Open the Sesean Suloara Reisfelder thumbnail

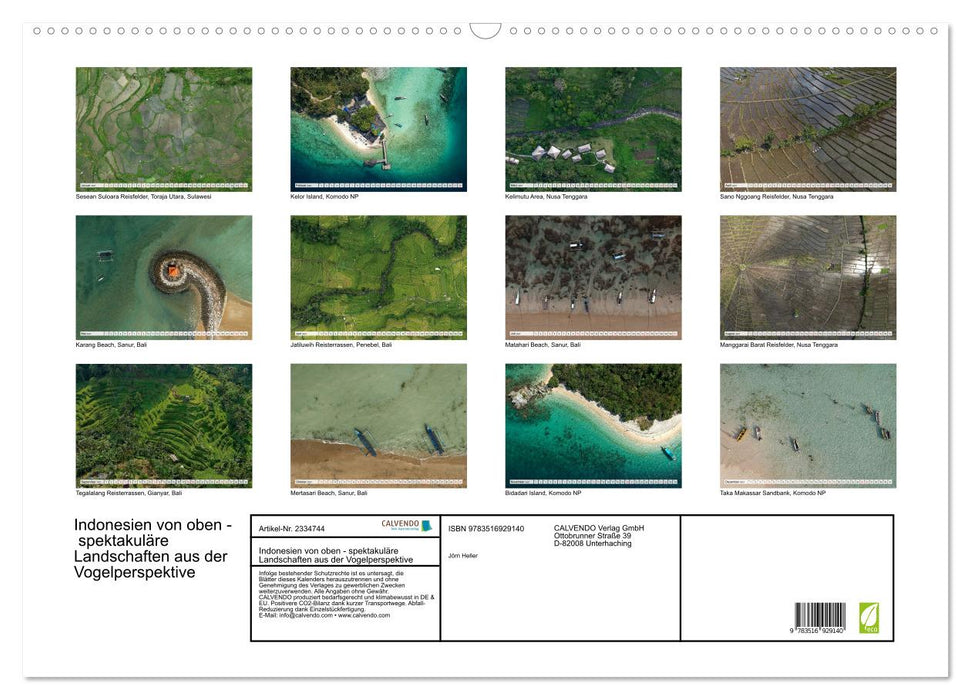(x=163, y=129)
